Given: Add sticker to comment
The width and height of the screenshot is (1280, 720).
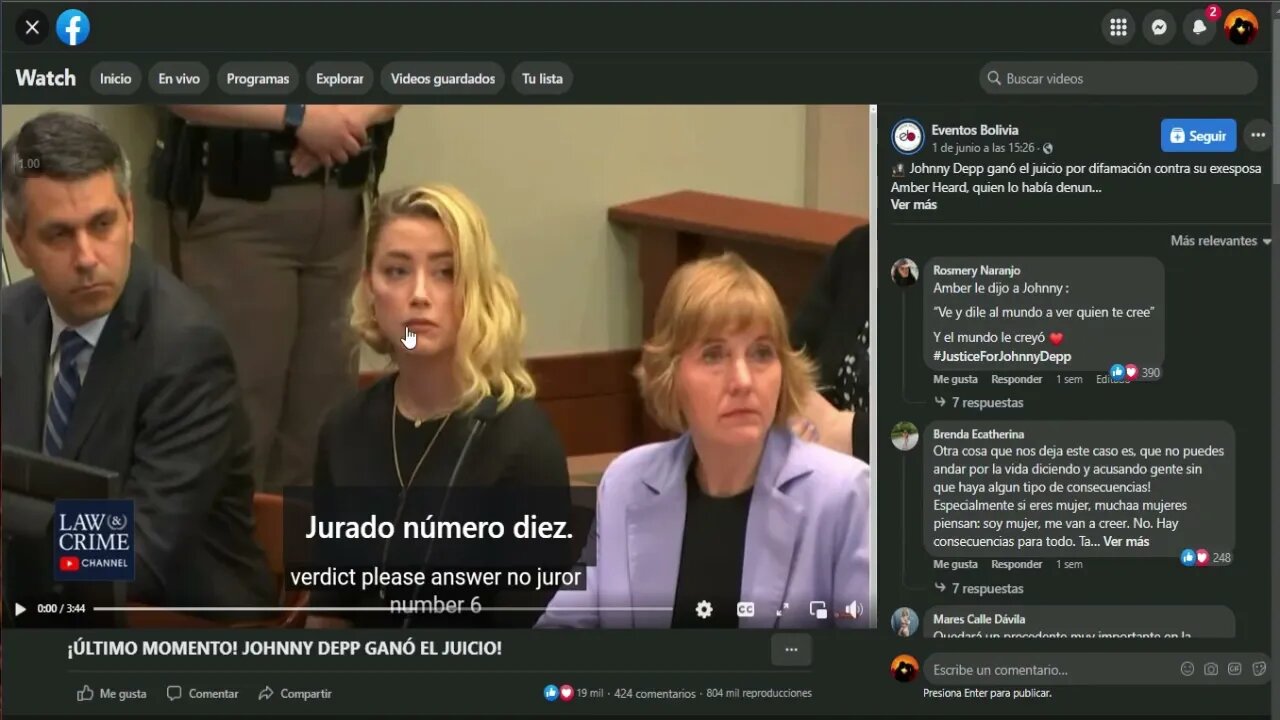Looking at the screenshot, I should (1259, 669).
